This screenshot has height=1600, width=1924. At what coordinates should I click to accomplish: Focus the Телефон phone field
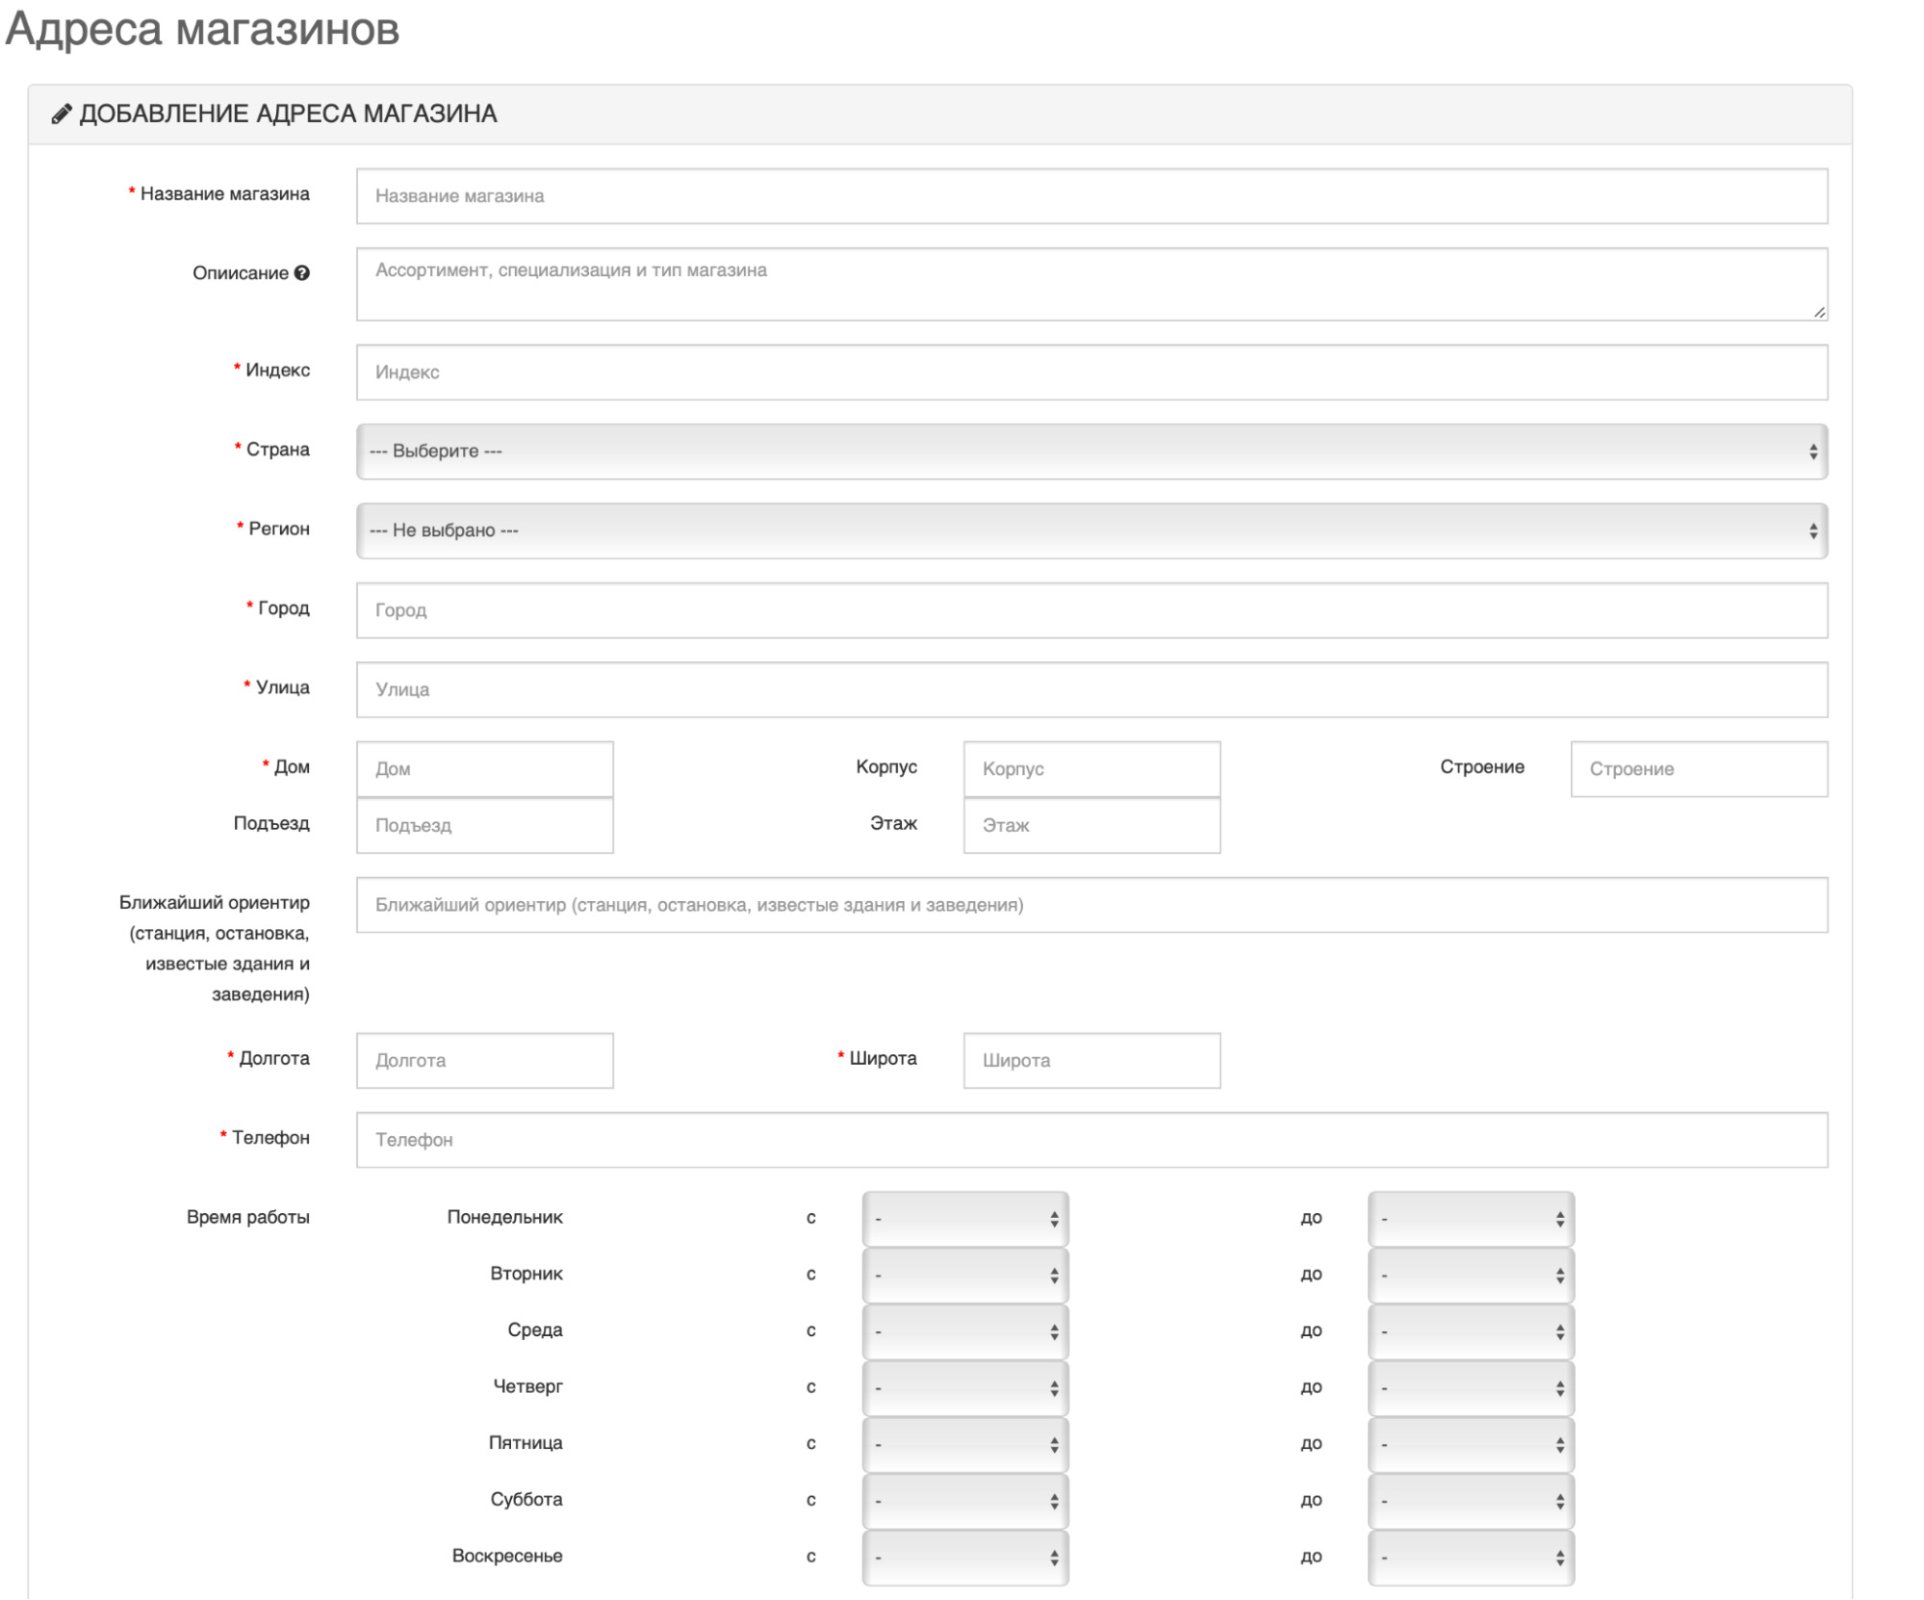tap(1091, 1140)
